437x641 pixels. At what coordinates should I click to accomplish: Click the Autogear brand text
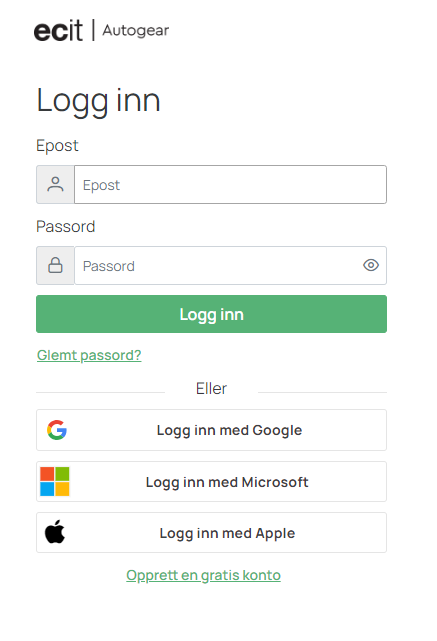(135, 31)
